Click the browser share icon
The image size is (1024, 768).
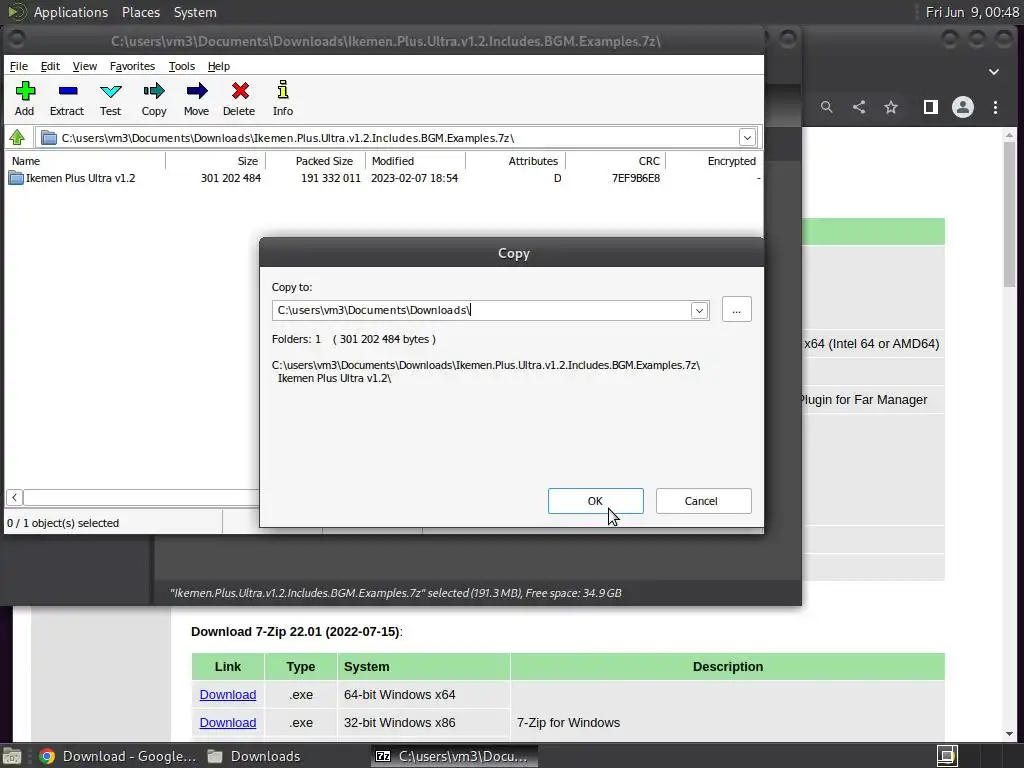(x=859, y=107)
